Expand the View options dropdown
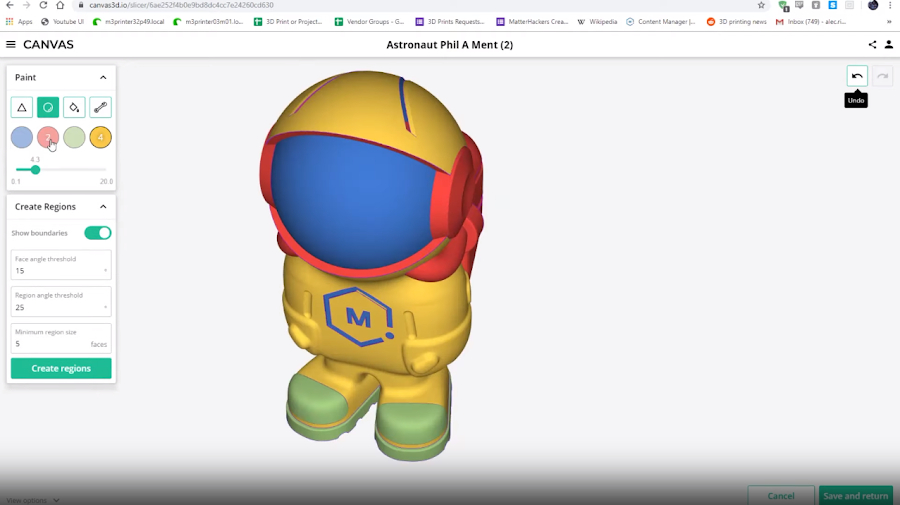 [33, 500]
